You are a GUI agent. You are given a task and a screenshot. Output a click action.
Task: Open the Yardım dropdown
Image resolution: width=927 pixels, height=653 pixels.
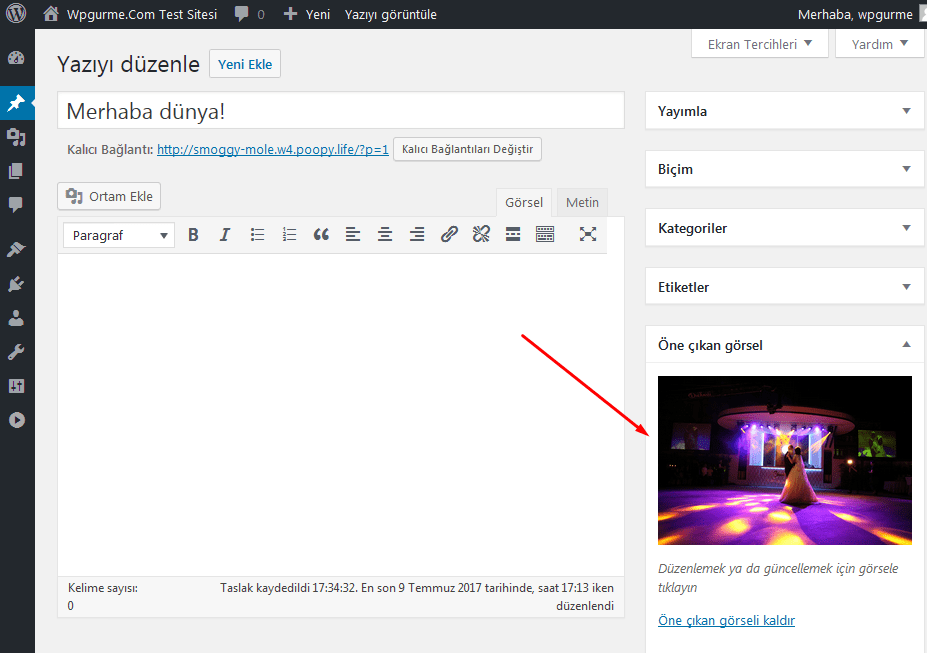(880, 44)
